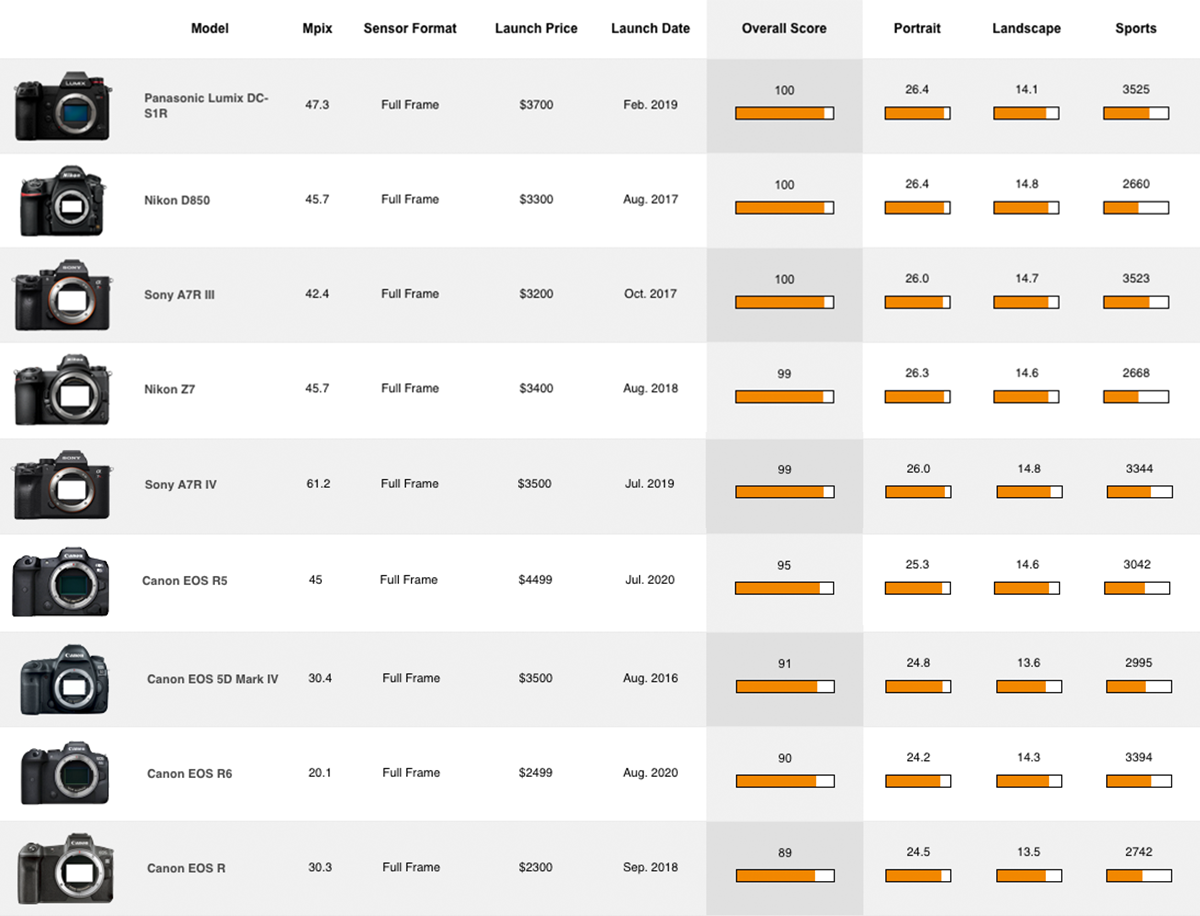The height and width of the screenshot is (916, 1200).
Task: Click the Sony A7R IV camera picture
Action: coord(62,484)
